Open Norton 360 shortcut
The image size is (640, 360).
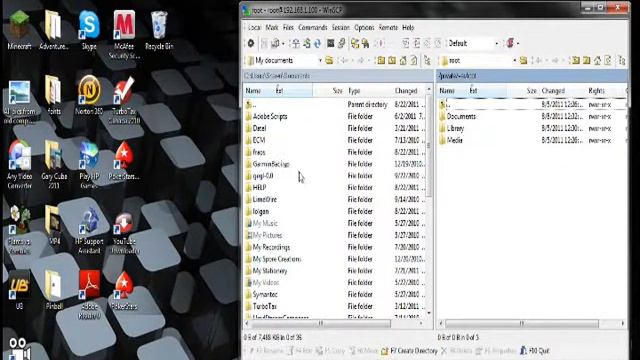click(x=89, y=95)
